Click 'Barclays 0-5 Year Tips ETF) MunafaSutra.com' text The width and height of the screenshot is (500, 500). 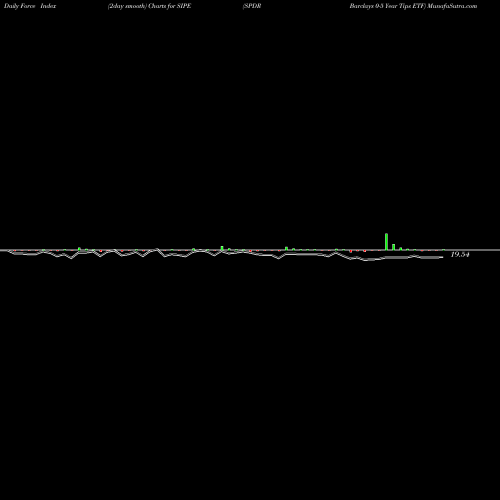point(413,6)
